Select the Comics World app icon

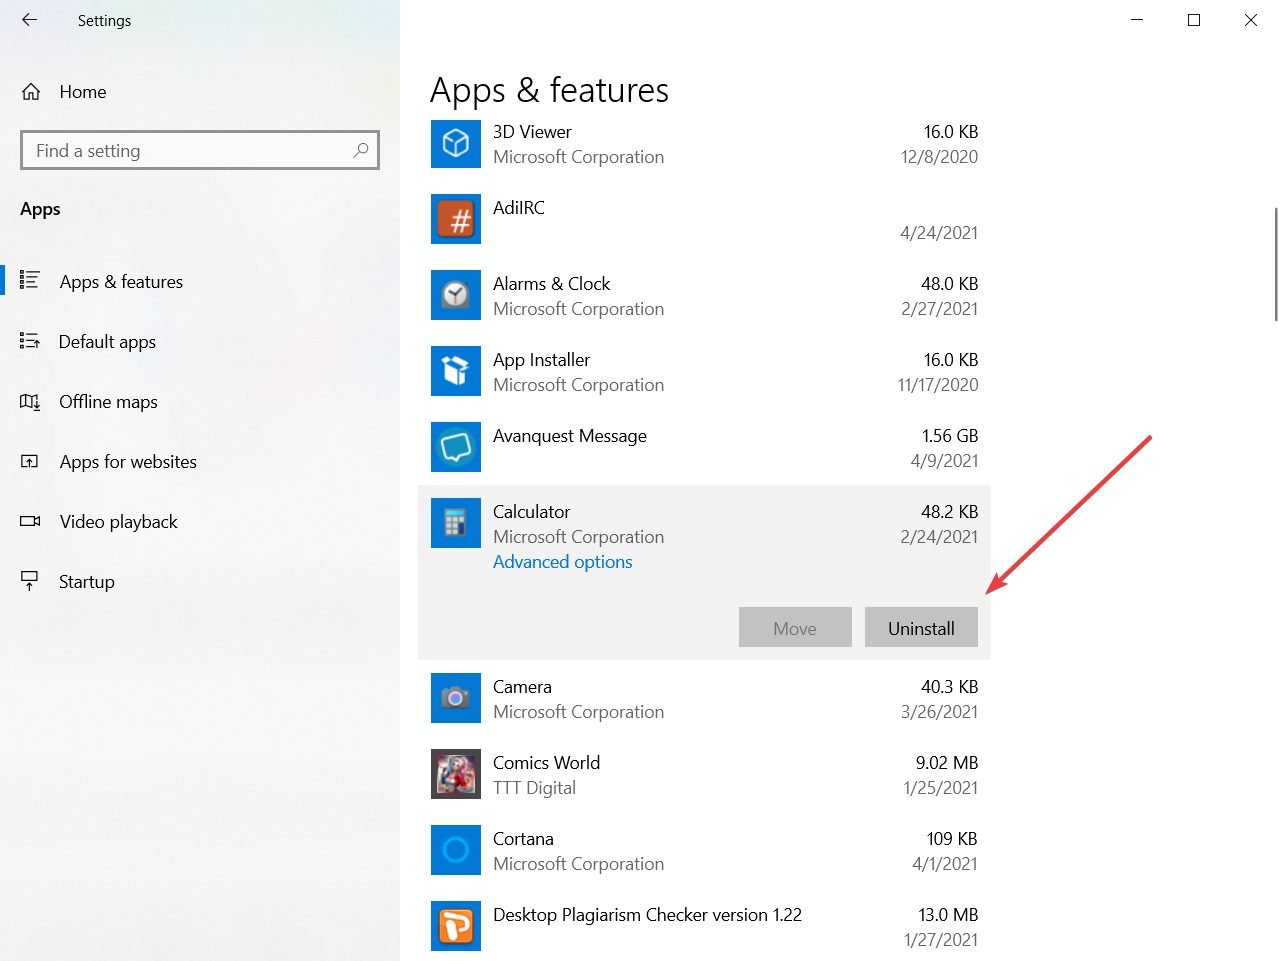pyautogui.click(x=456, y=774)
